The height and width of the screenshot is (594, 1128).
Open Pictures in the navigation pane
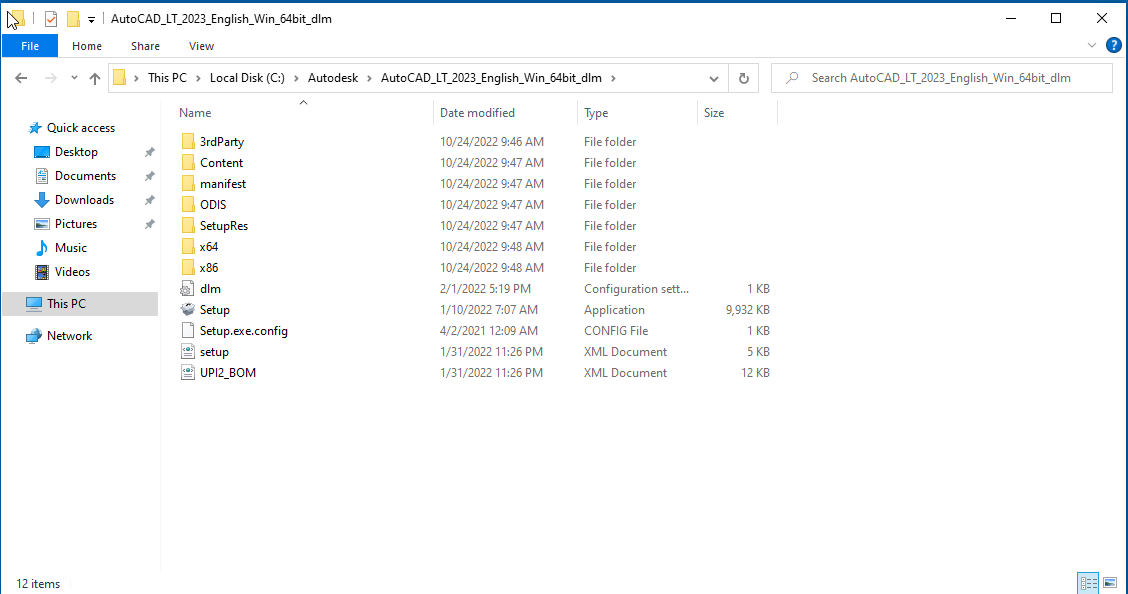pyautogui.click(x=76, y=224)
